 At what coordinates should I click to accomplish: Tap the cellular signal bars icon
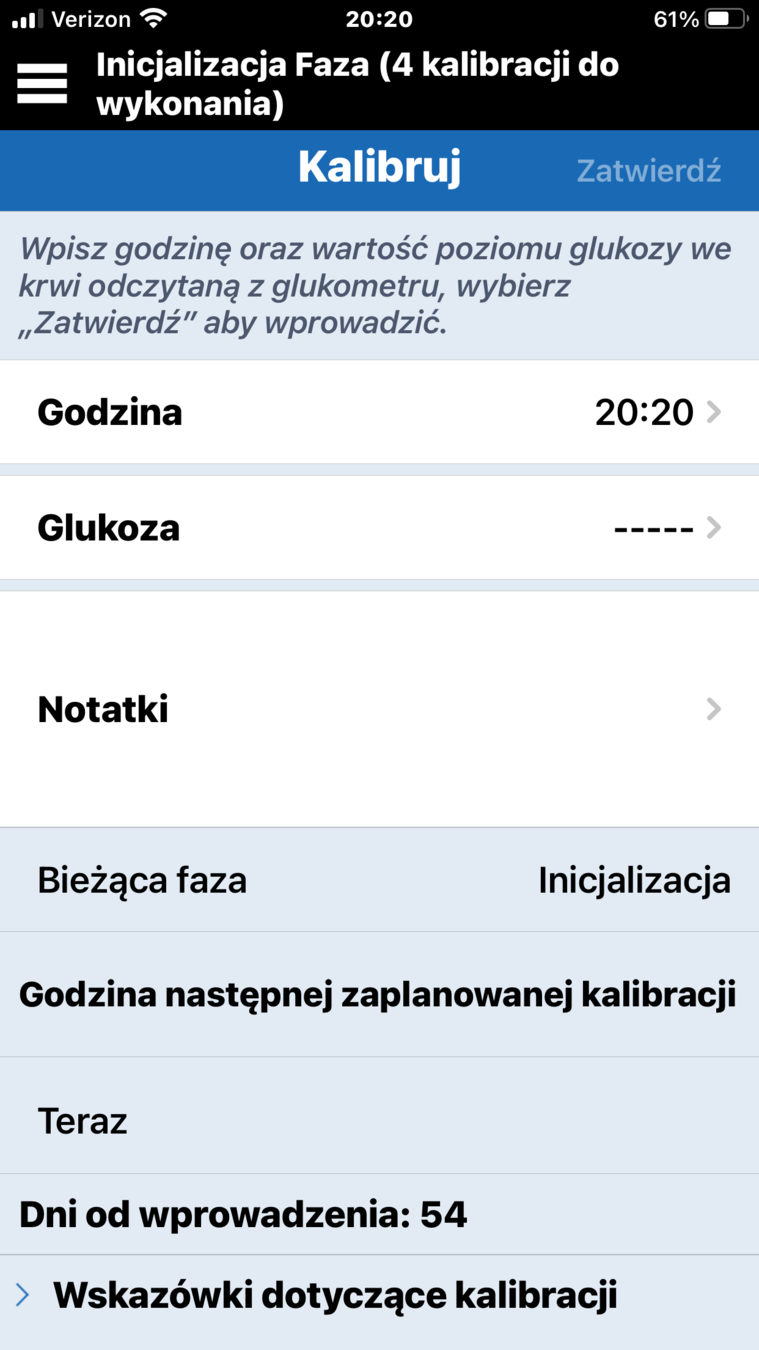pos(27,19)
